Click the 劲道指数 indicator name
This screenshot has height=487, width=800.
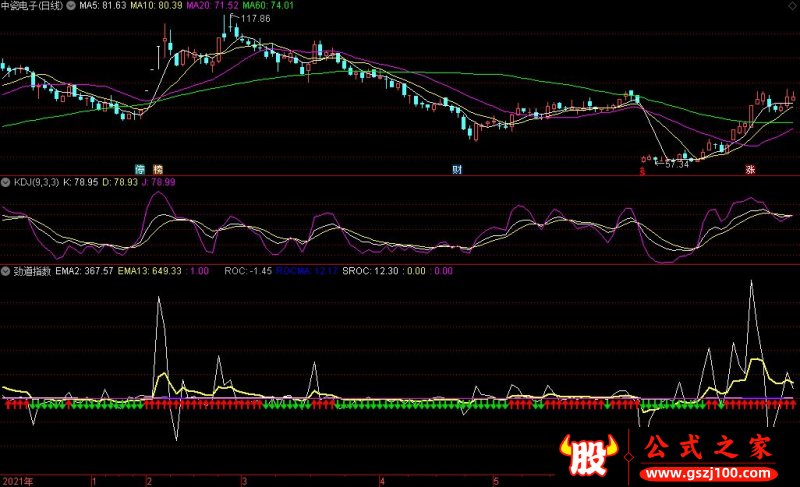click(31, 270)
